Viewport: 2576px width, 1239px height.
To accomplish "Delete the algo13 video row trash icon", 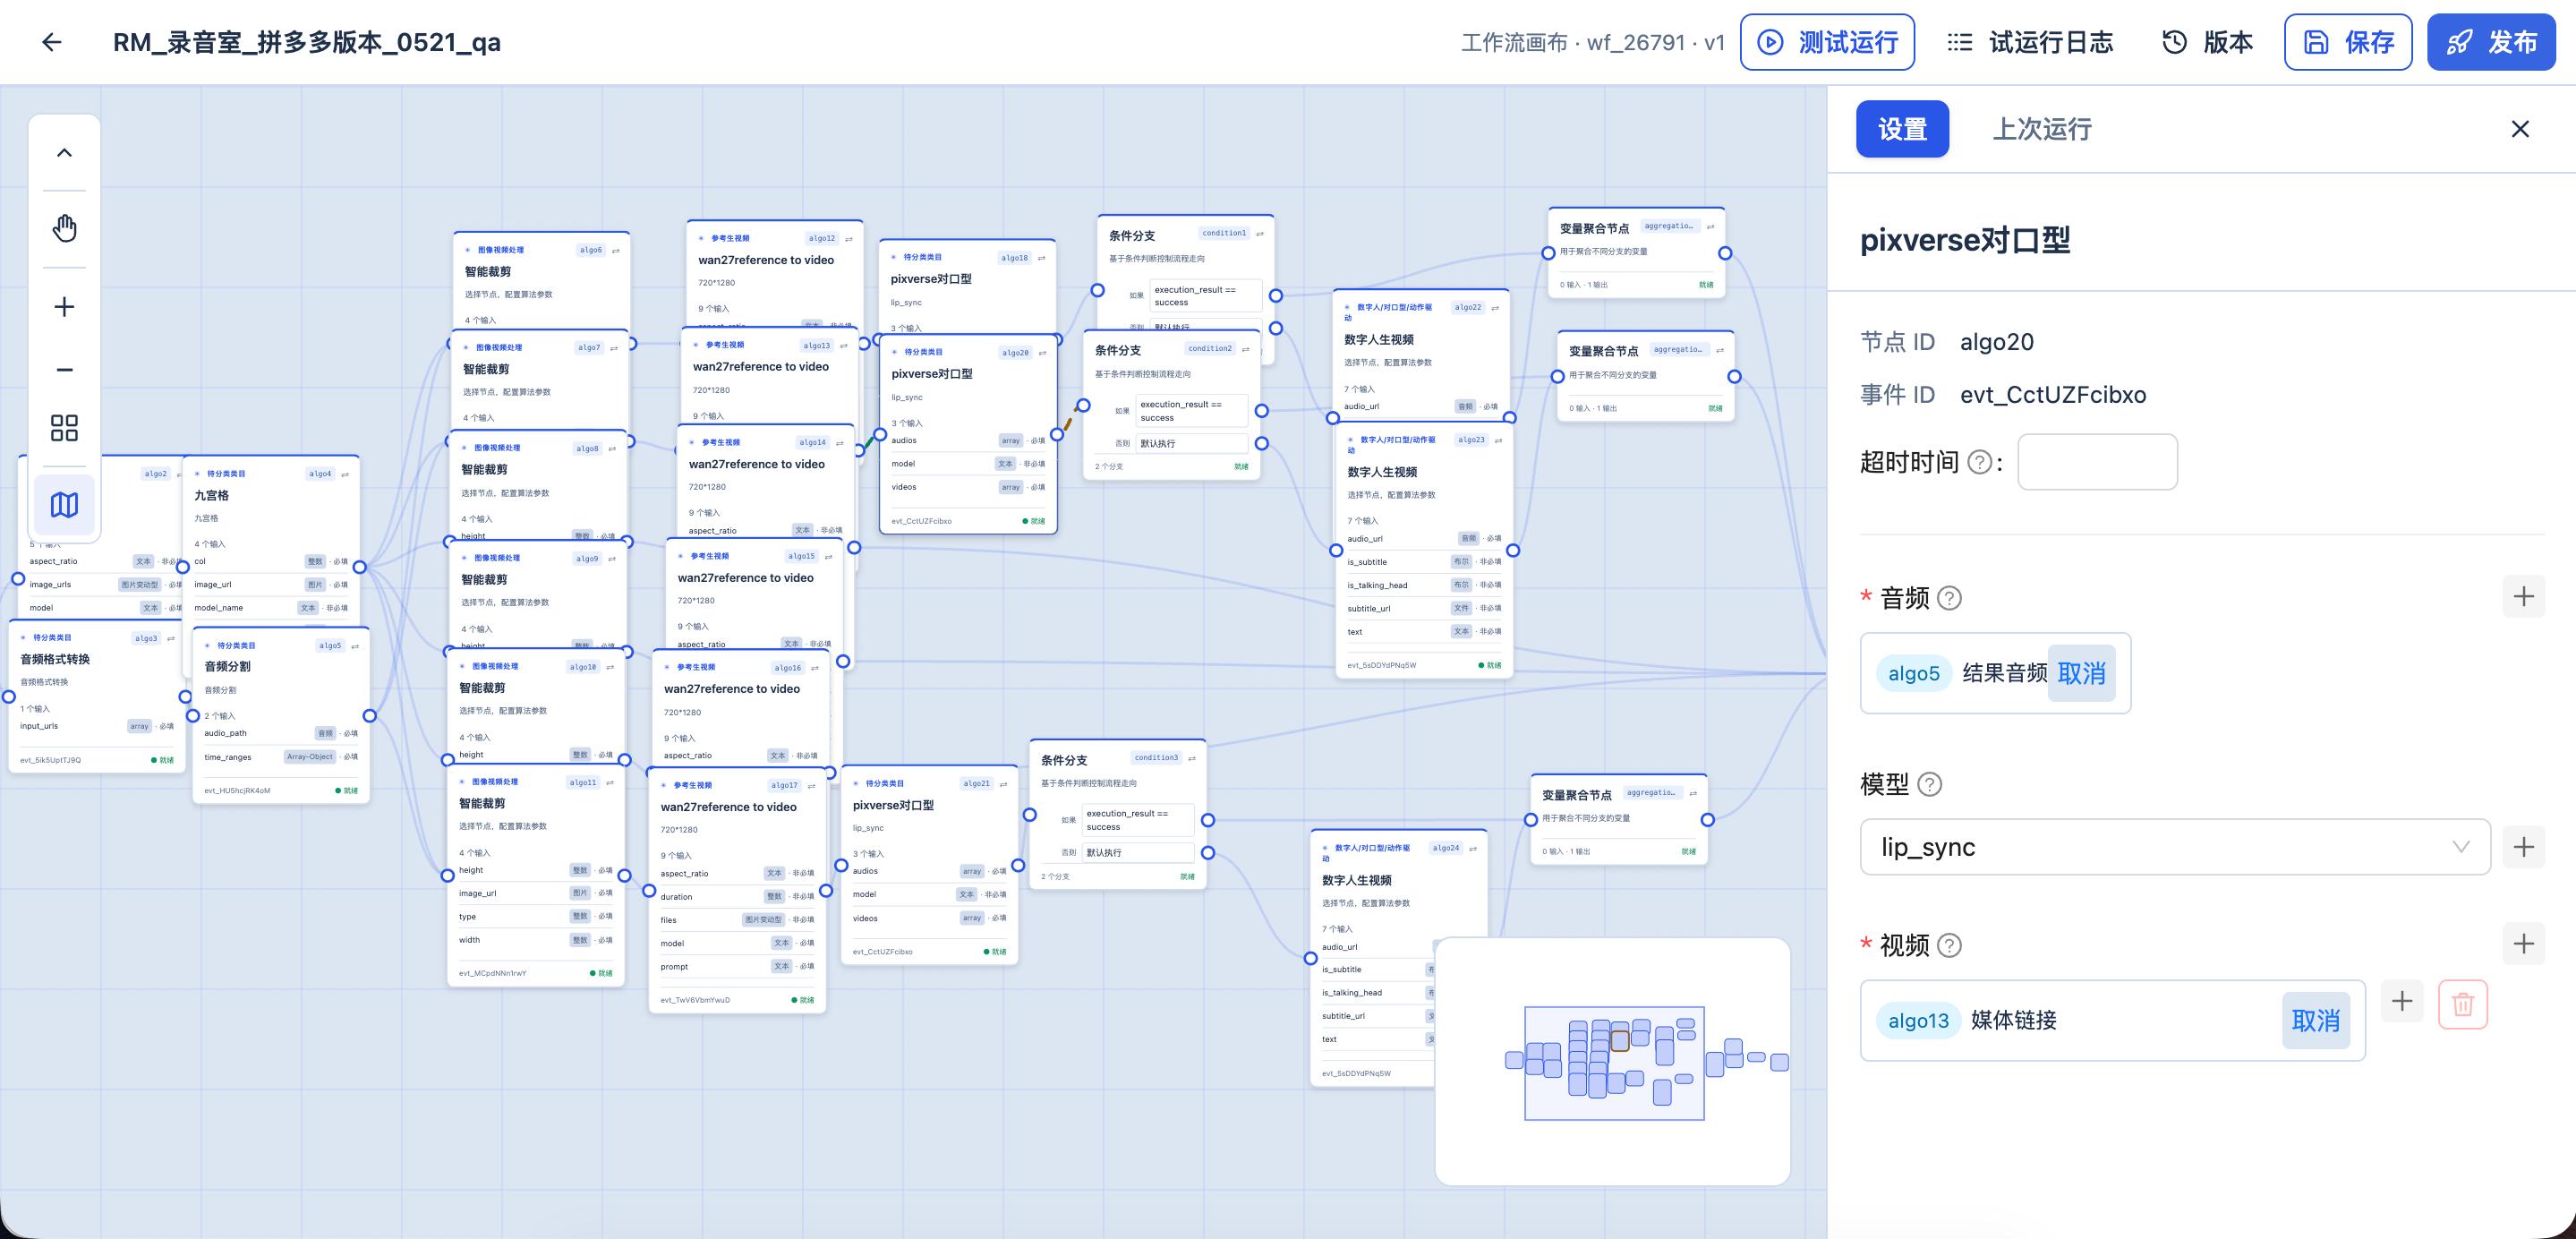I will [2462, 1004].
